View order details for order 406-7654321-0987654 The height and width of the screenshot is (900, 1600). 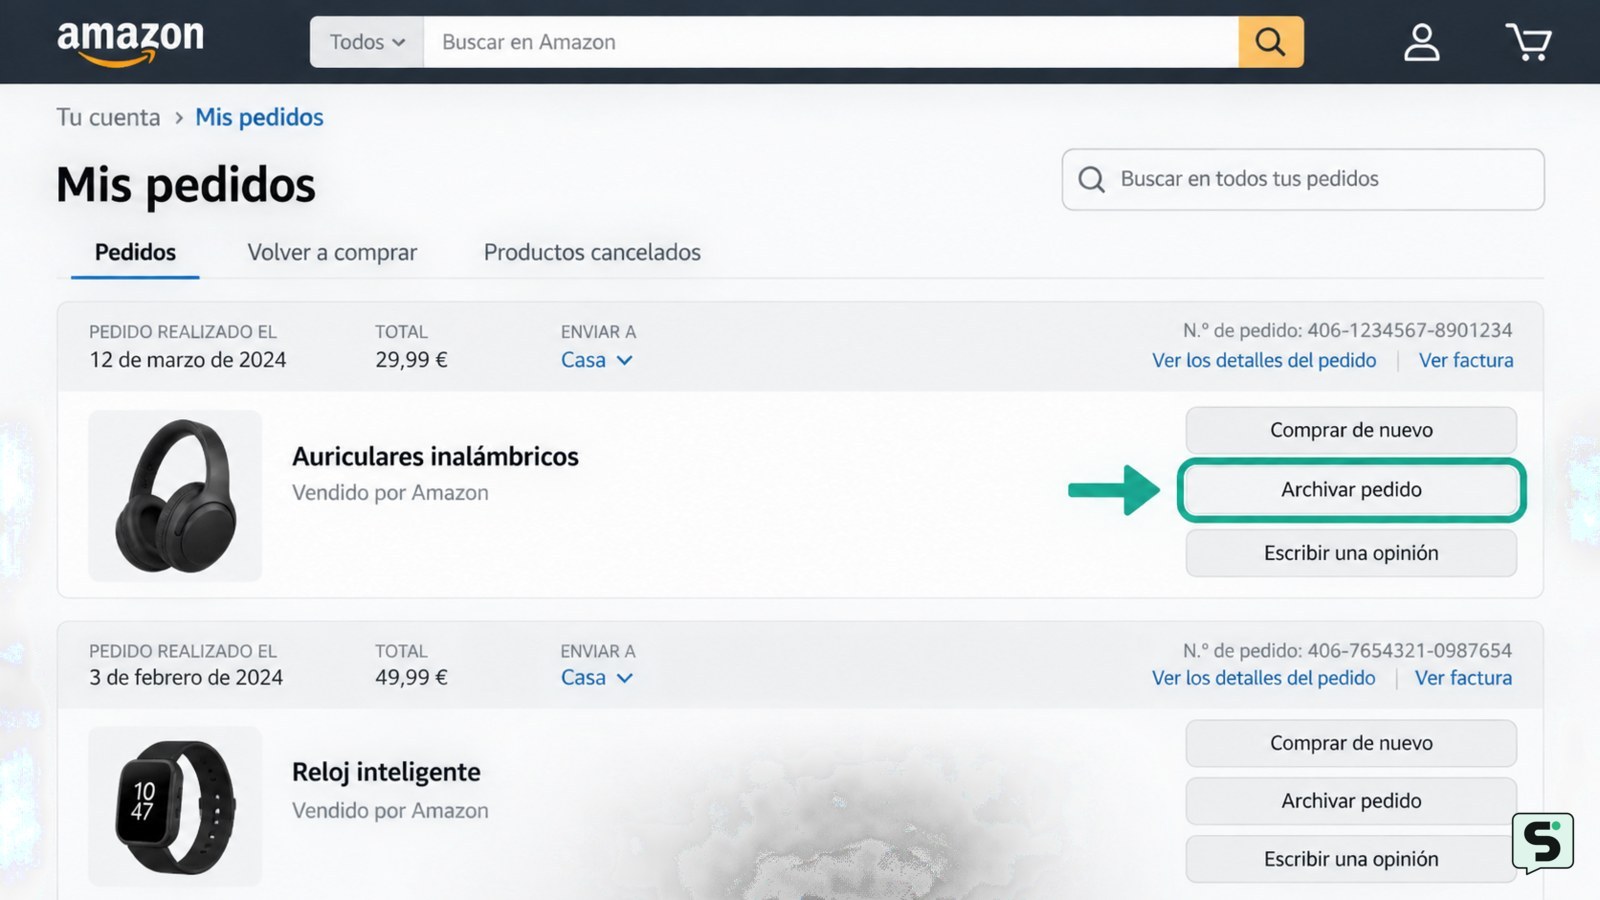point(1264,677)
